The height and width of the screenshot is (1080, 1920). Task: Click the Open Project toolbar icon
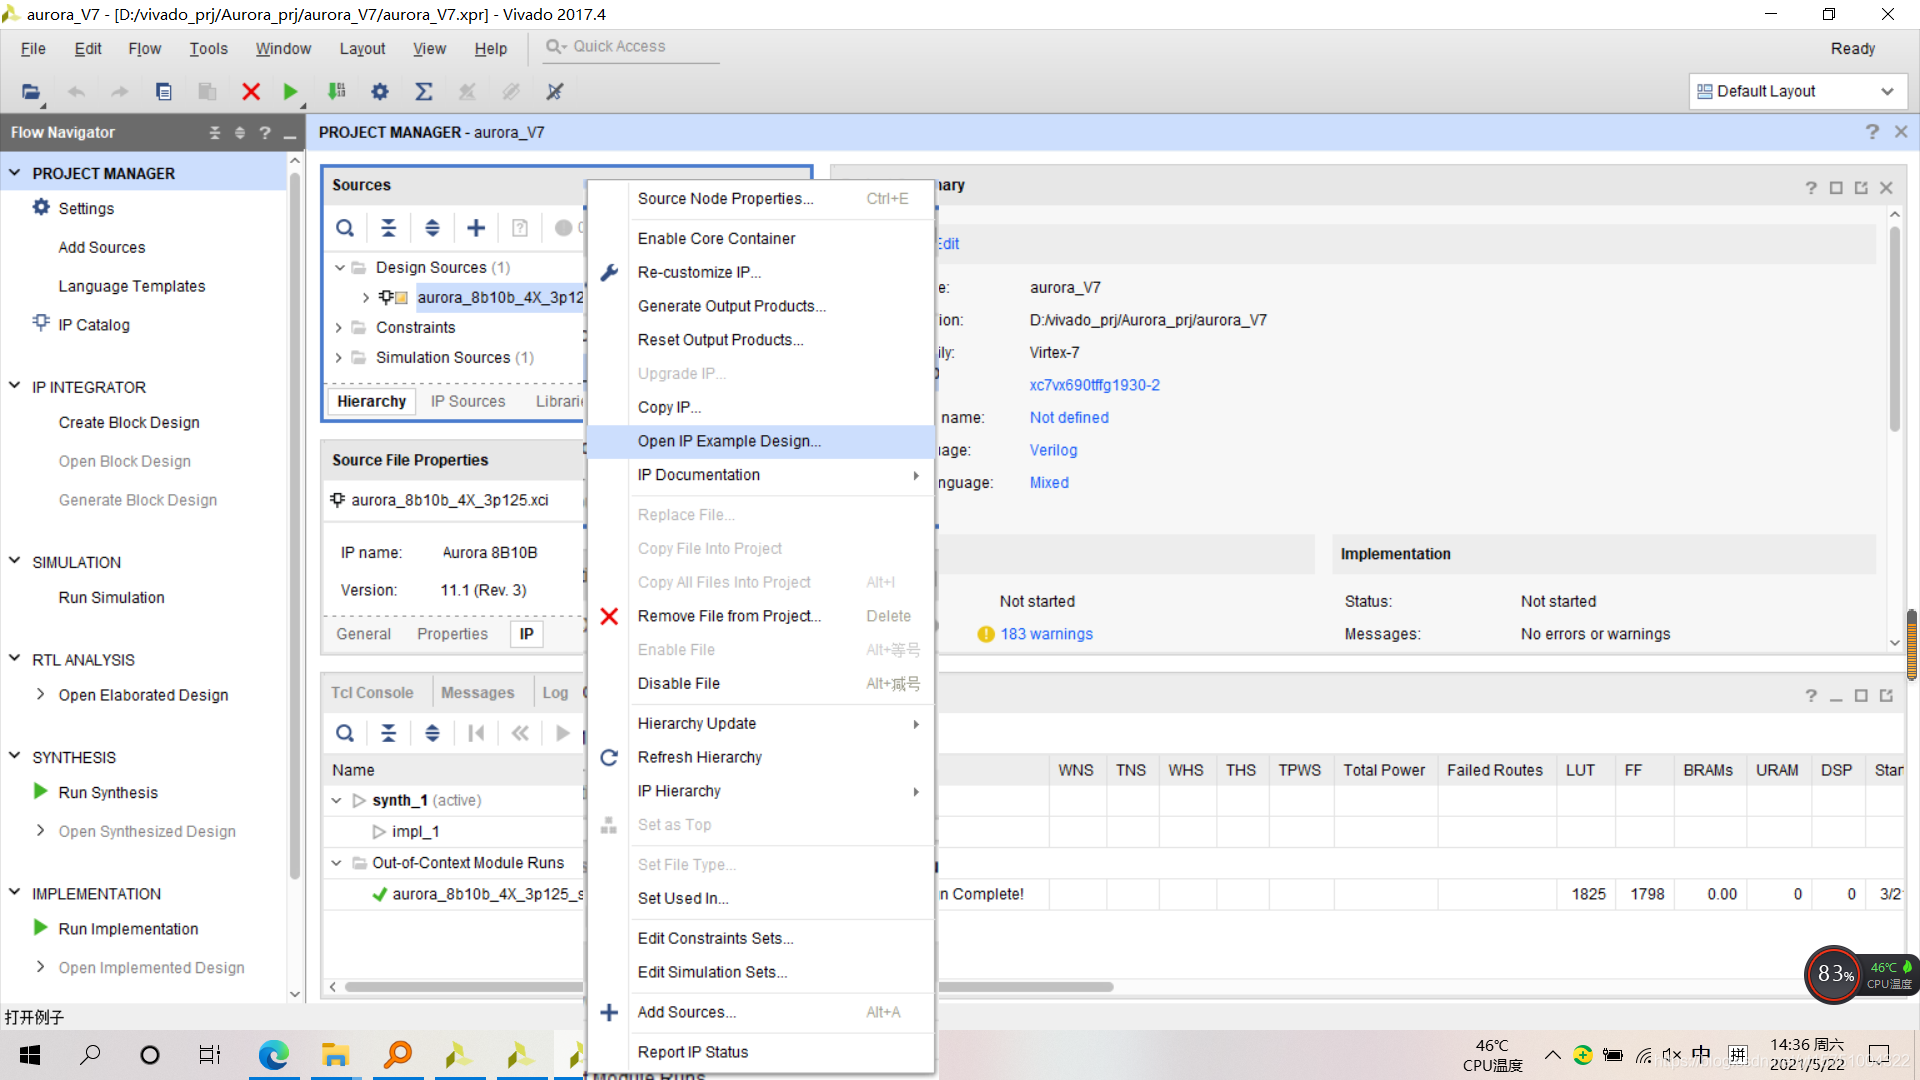[x=31, y=91]
